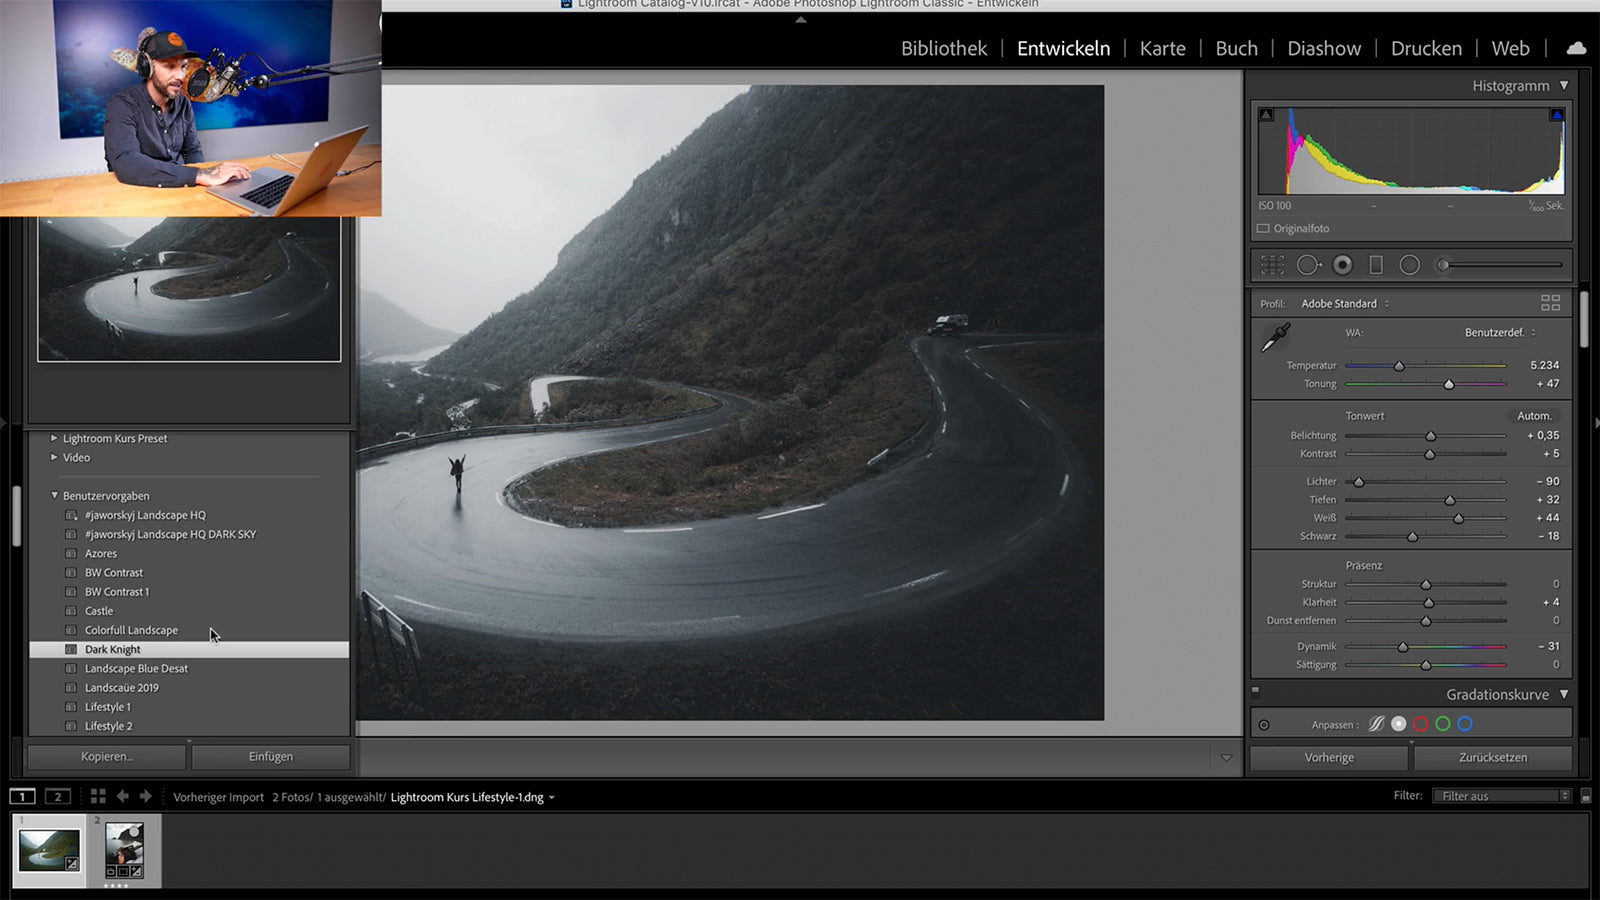
Task: Collapse the Benutzervorgaben preset group
Action: click(54, 495)
